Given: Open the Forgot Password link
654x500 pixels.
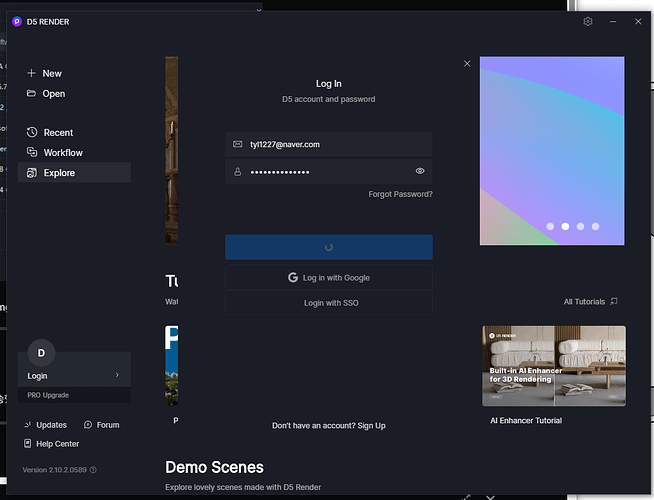Looking at the screenshot, I should click(x=400, y=194).
